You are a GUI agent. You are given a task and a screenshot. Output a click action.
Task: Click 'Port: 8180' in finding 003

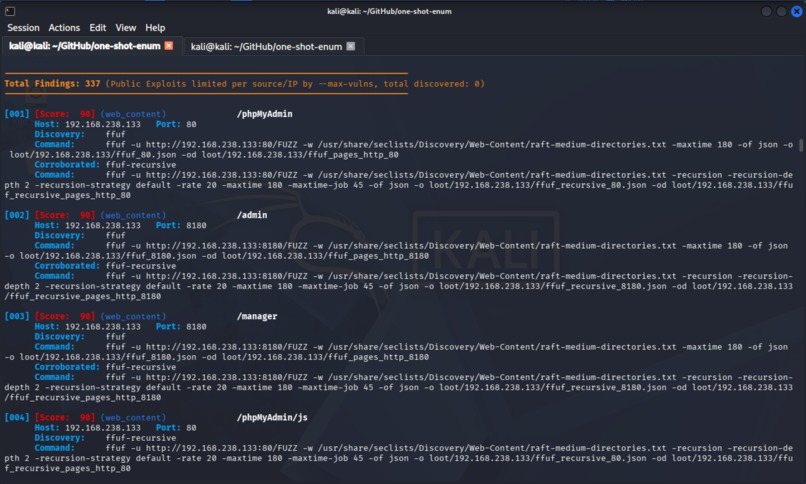pyautogui.click(x=181, y=326)
